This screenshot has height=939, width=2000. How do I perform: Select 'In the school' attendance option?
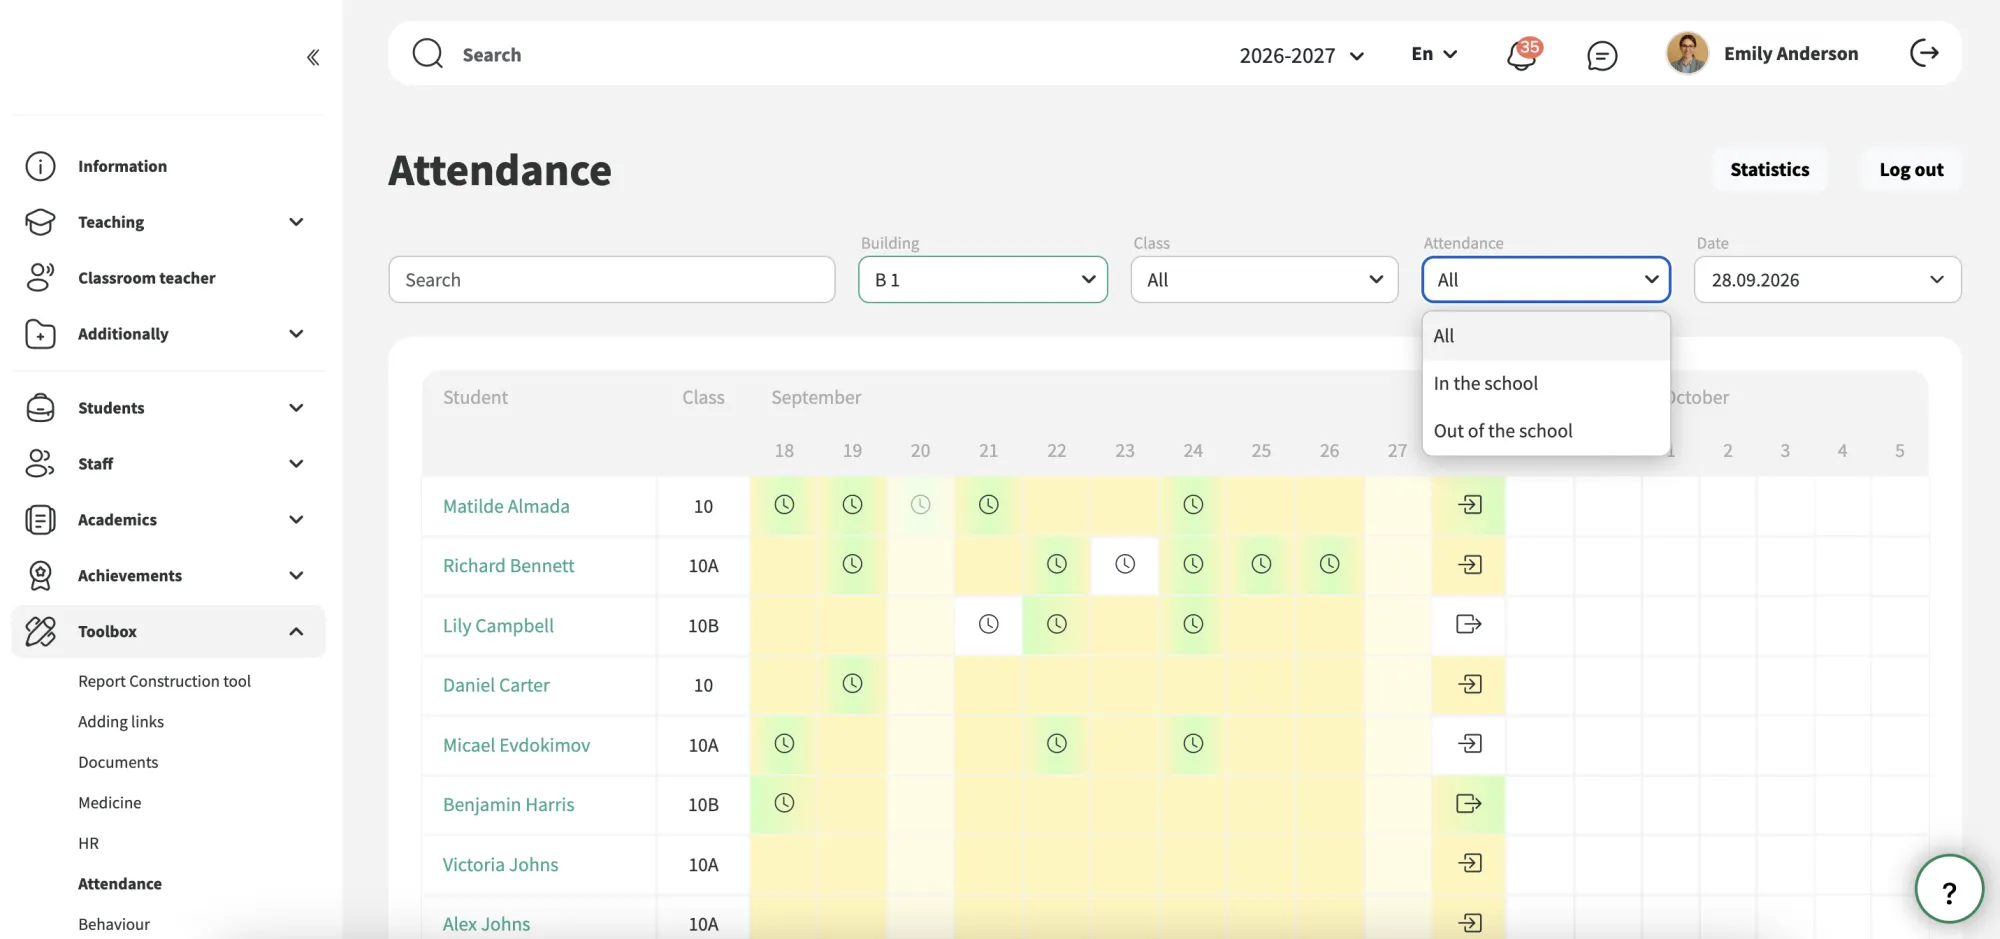pyautogui.click(x=1546, y=383)
